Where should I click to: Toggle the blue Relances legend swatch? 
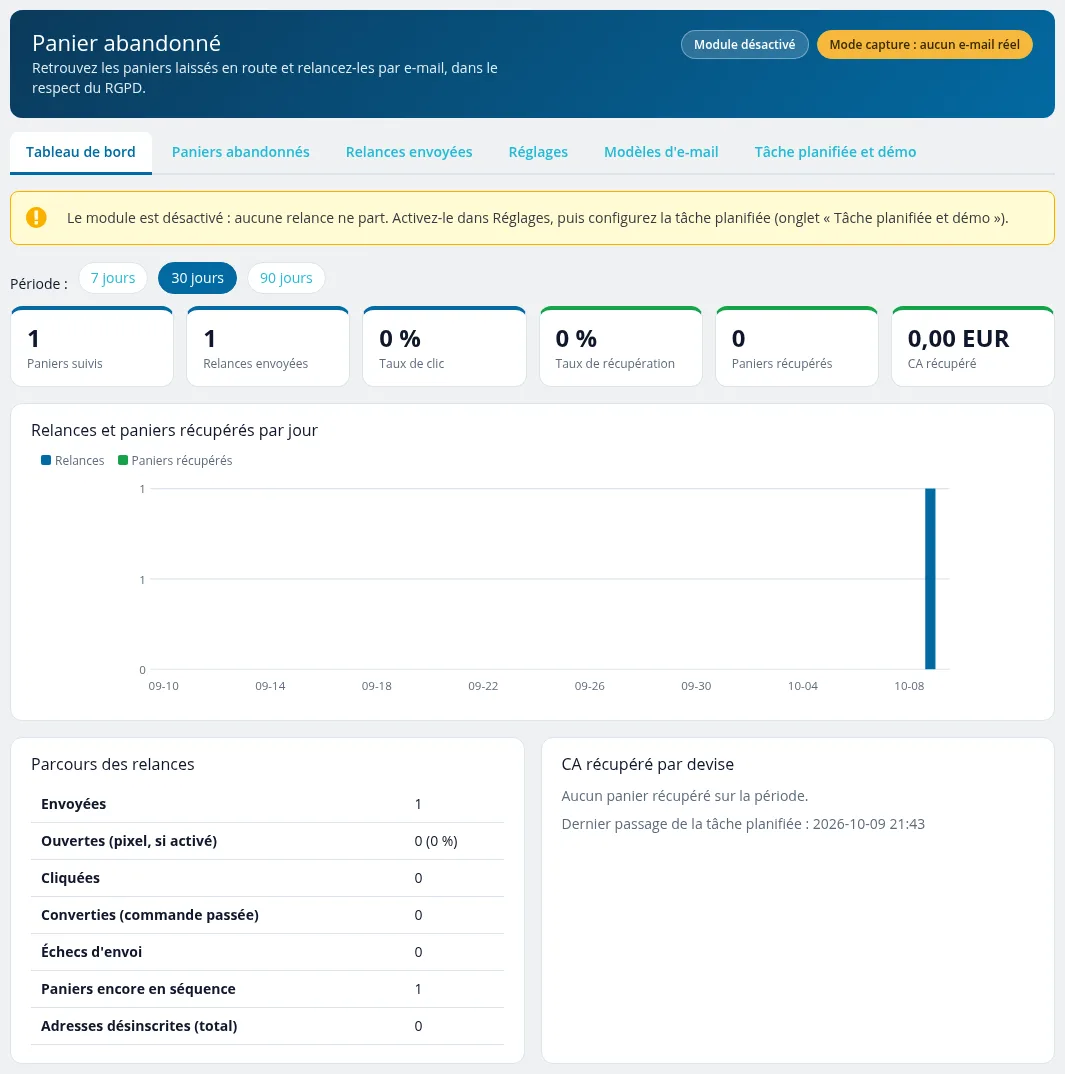coord(46,460)
